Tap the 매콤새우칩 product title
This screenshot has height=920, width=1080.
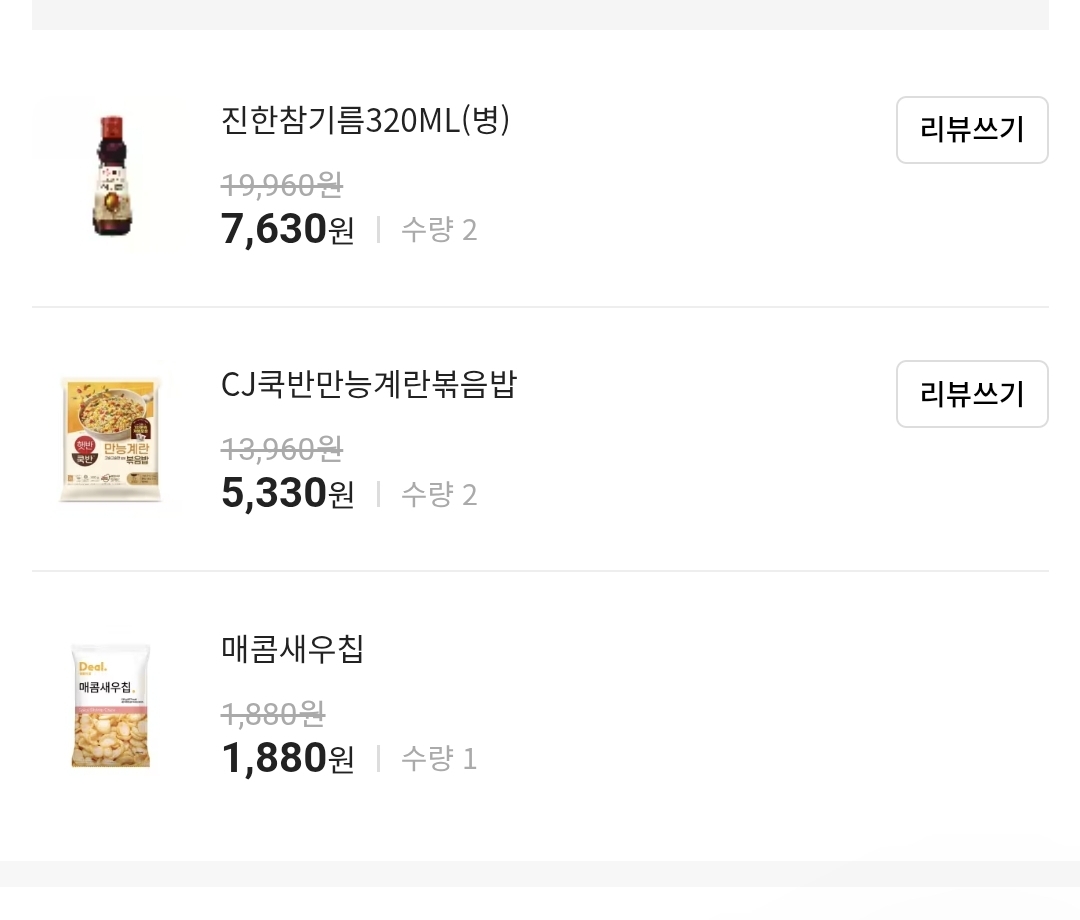point(292,649)
